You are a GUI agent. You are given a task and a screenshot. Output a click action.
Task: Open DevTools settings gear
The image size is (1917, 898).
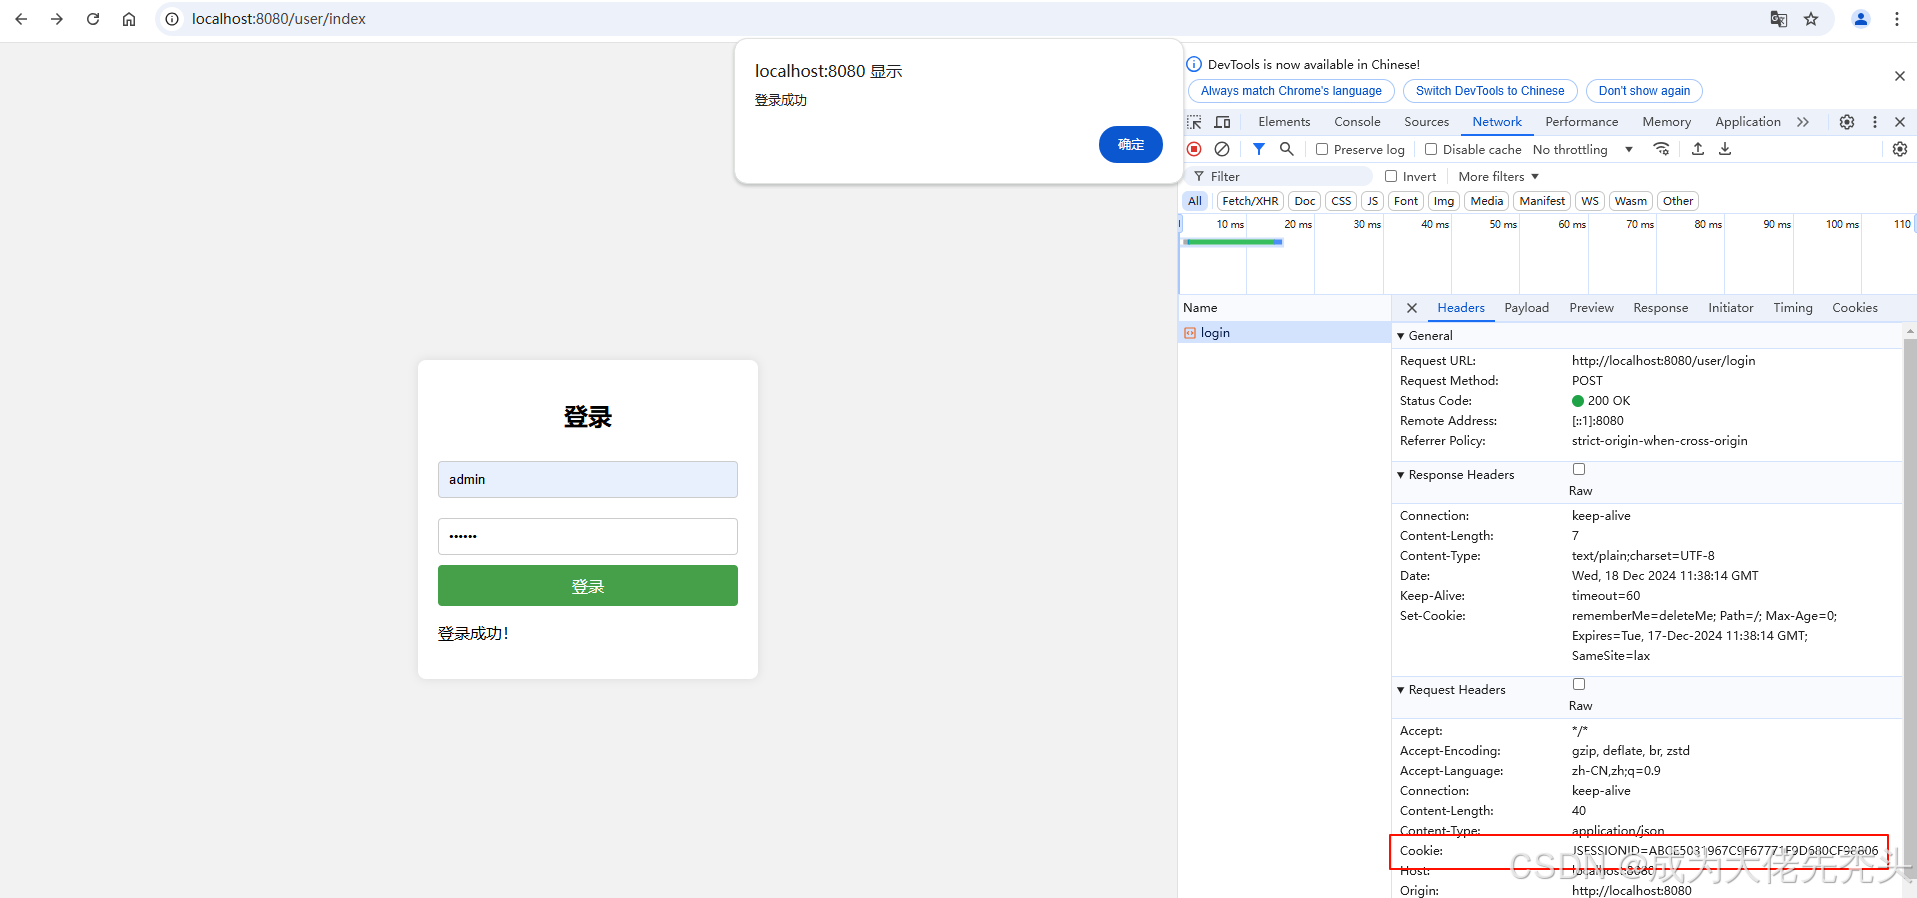point(1847,122)
